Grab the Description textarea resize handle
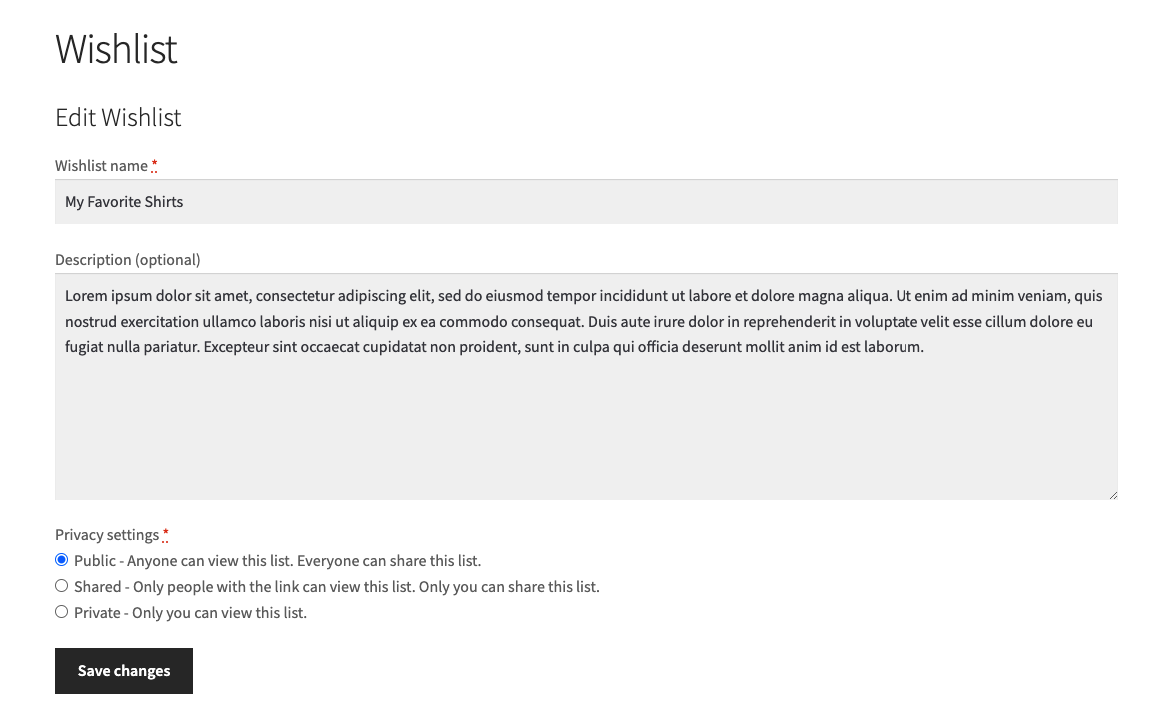This screenshot has width=1176, height=725. 1112,494
